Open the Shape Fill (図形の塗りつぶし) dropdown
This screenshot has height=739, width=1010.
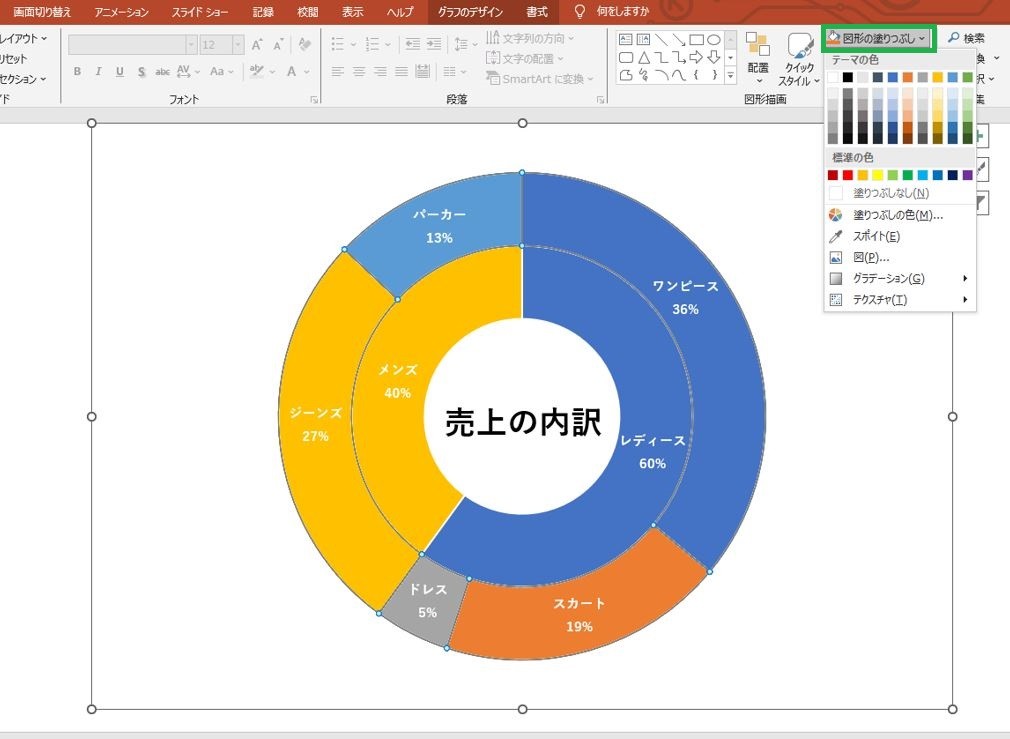point(878,39)
